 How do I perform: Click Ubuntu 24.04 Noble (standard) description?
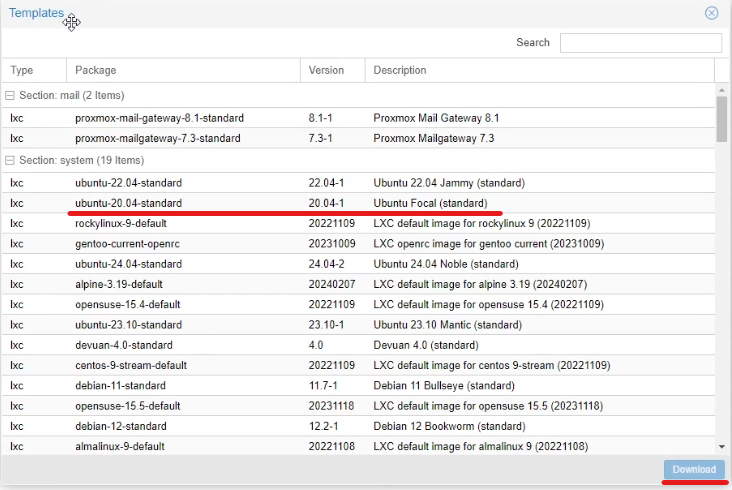(446, 264)
